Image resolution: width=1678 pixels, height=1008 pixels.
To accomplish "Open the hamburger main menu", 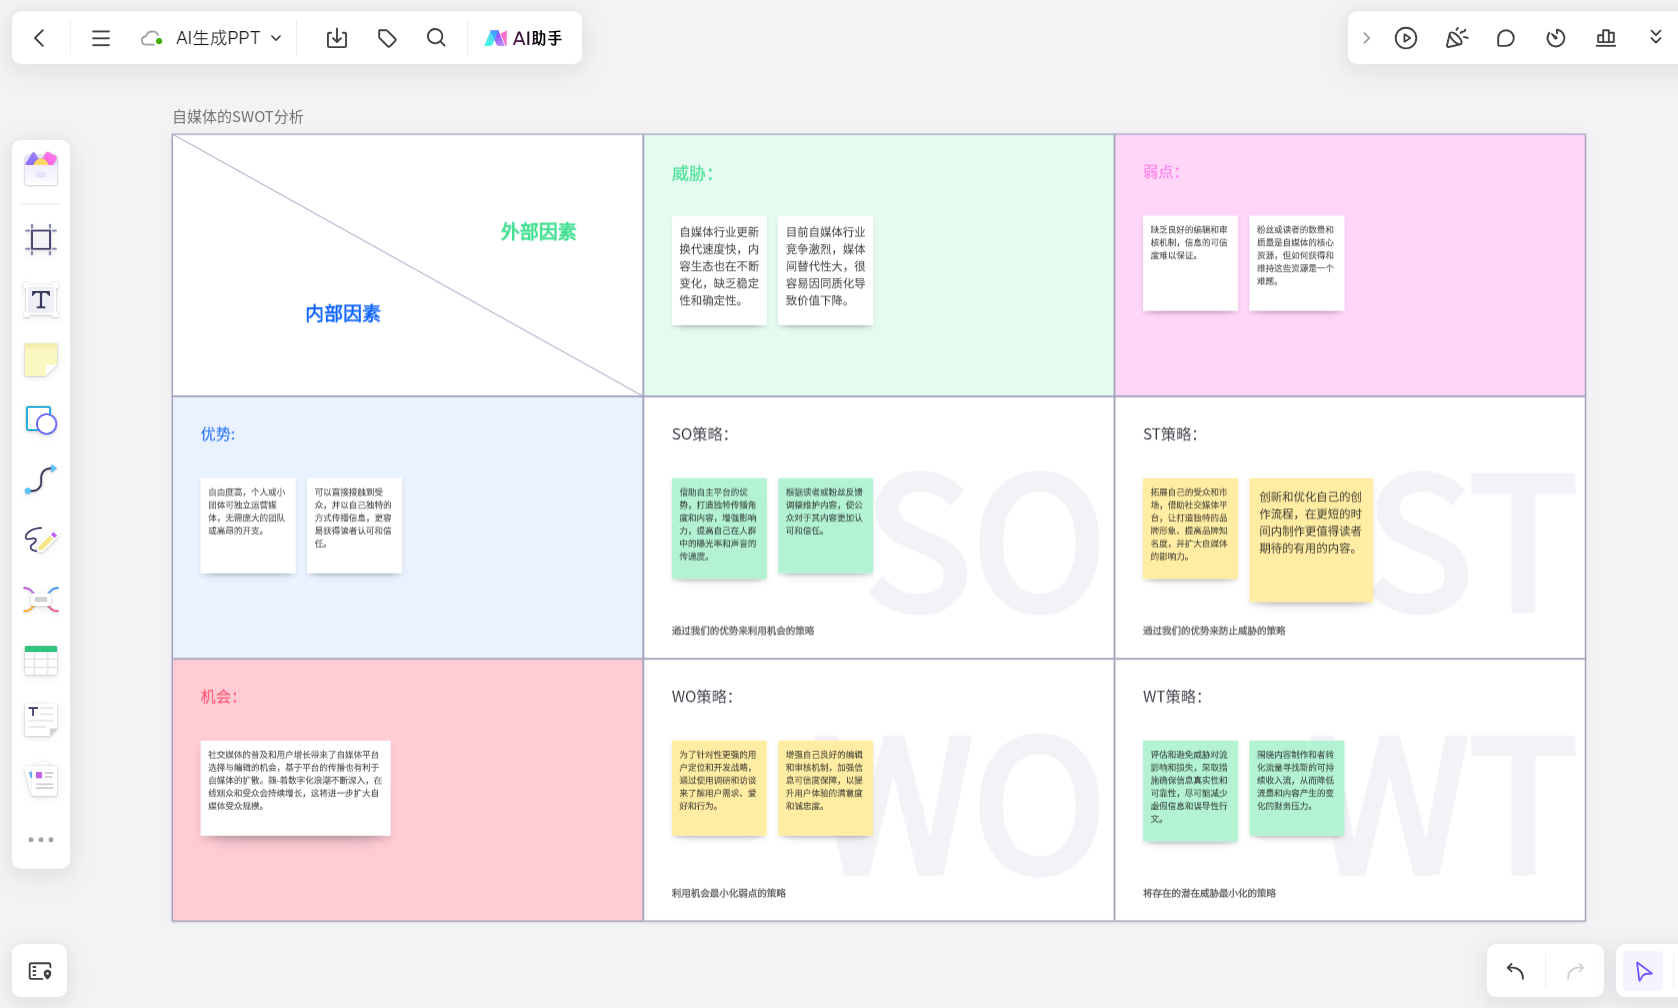I will (101, 38).
